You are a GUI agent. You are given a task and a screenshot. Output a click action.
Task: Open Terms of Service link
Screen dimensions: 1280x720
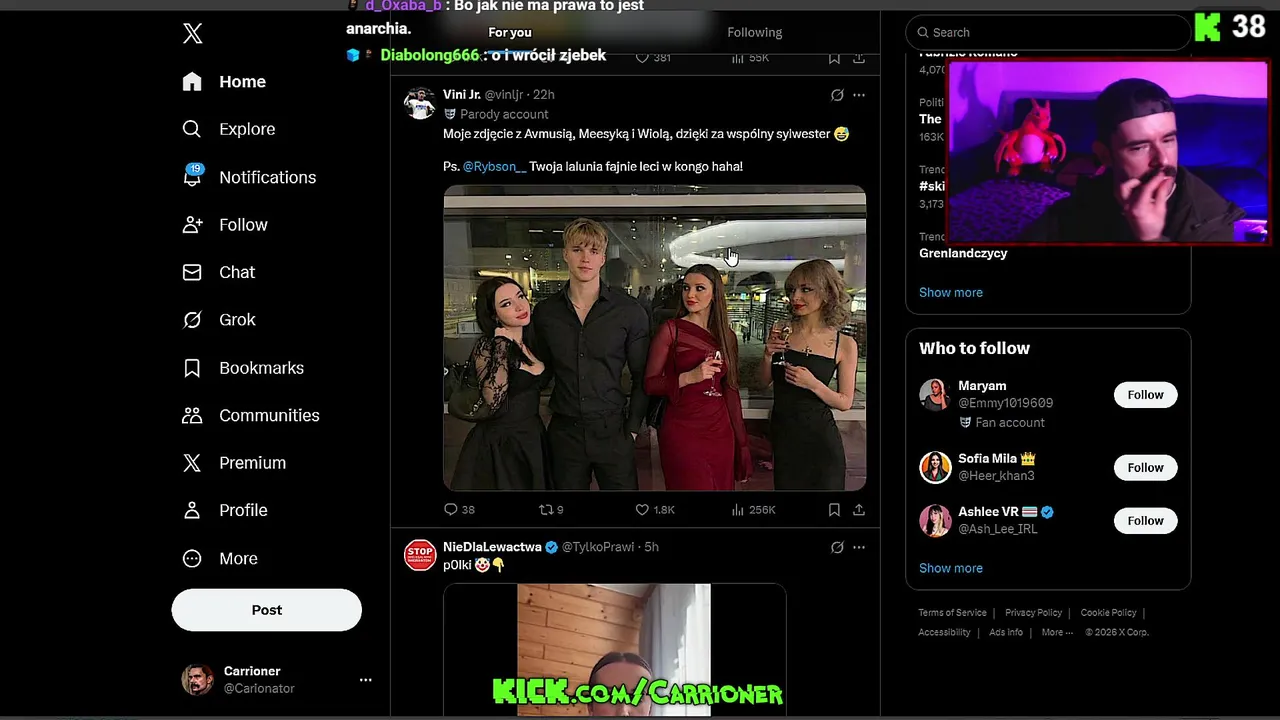pos(952,613)
